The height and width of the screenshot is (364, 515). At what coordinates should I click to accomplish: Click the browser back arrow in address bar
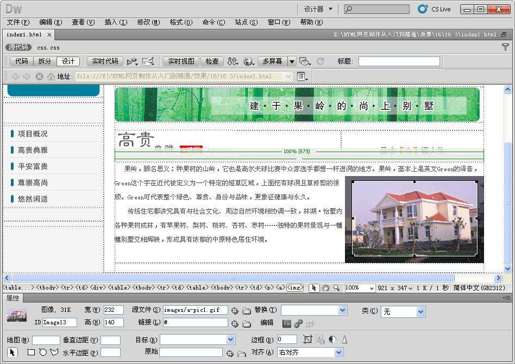pyautogui.click(x=15, y=76)
